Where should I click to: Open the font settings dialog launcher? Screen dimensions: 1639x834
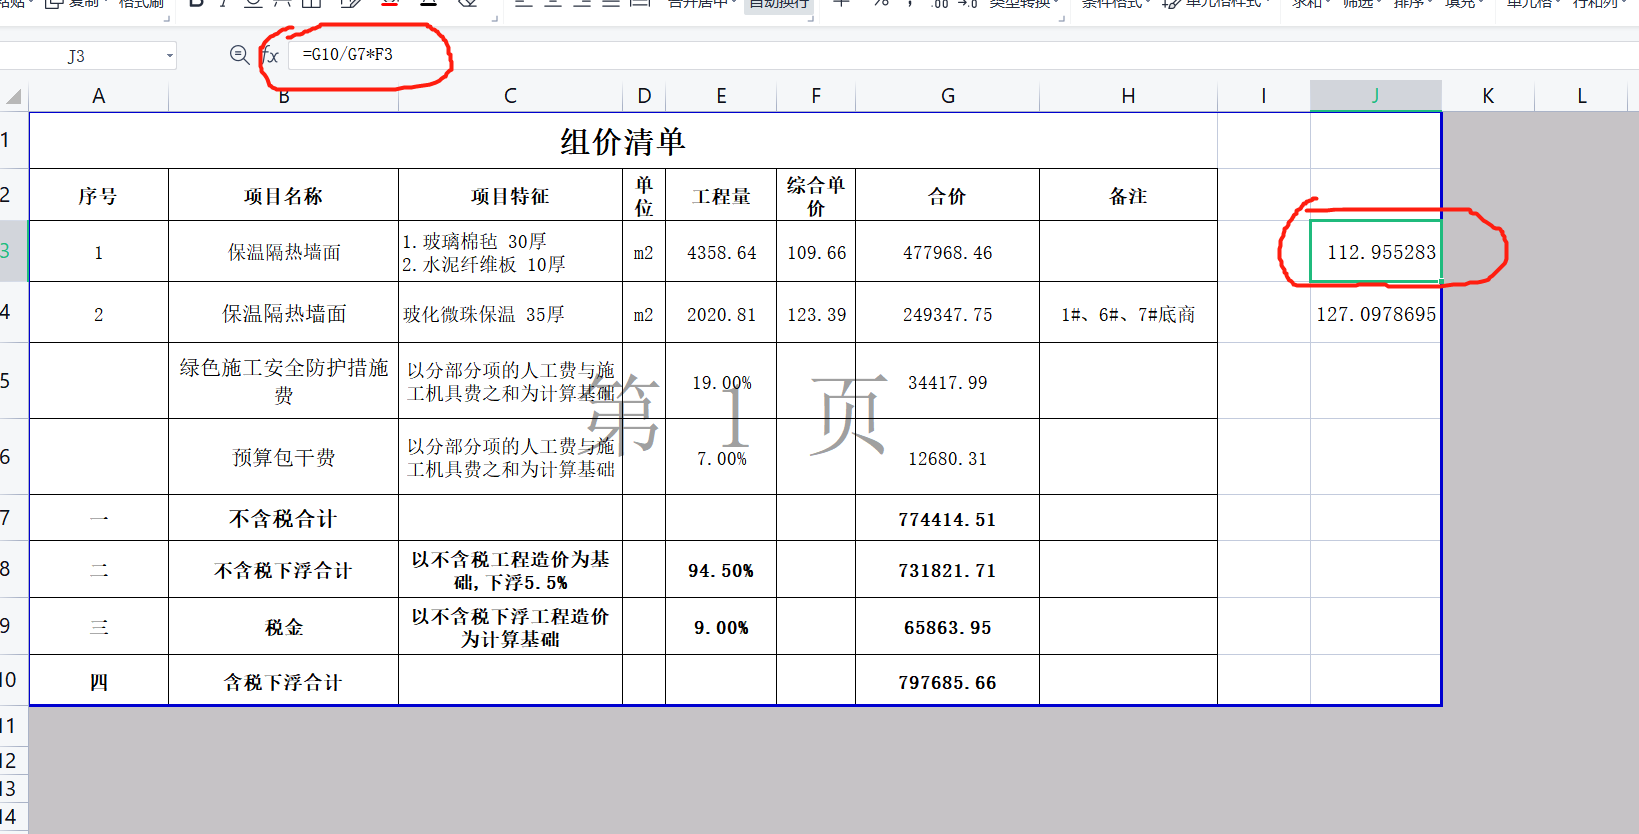494,16
